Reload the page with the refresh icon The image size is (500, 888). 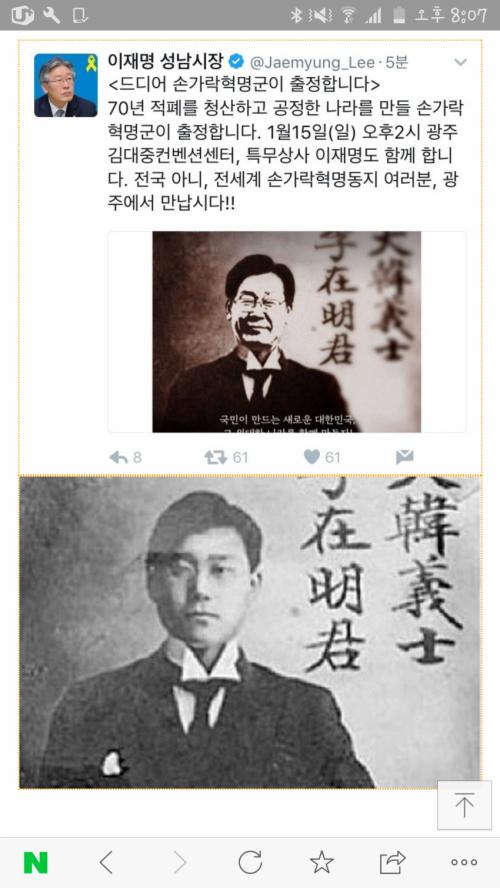pos(250,863)
